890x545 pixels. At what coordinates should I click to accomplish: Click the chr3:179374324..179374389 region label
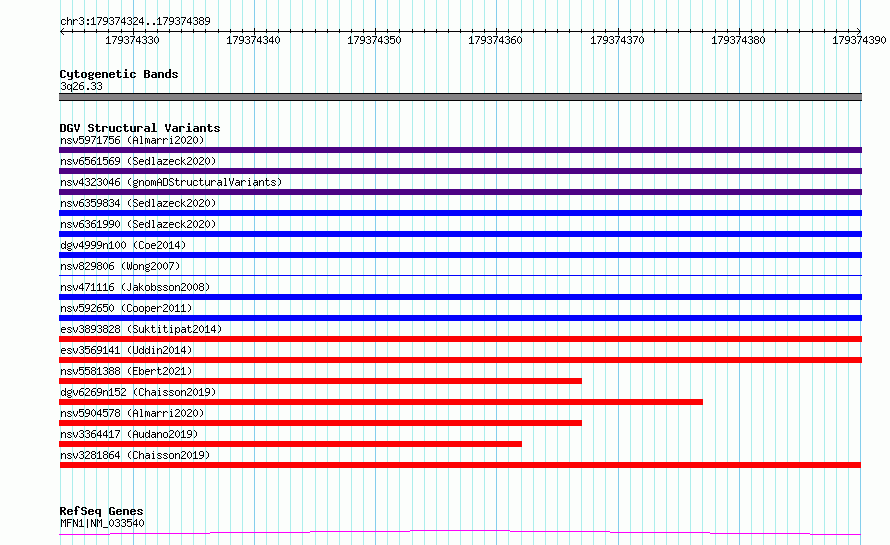click(x=135, y=21)
